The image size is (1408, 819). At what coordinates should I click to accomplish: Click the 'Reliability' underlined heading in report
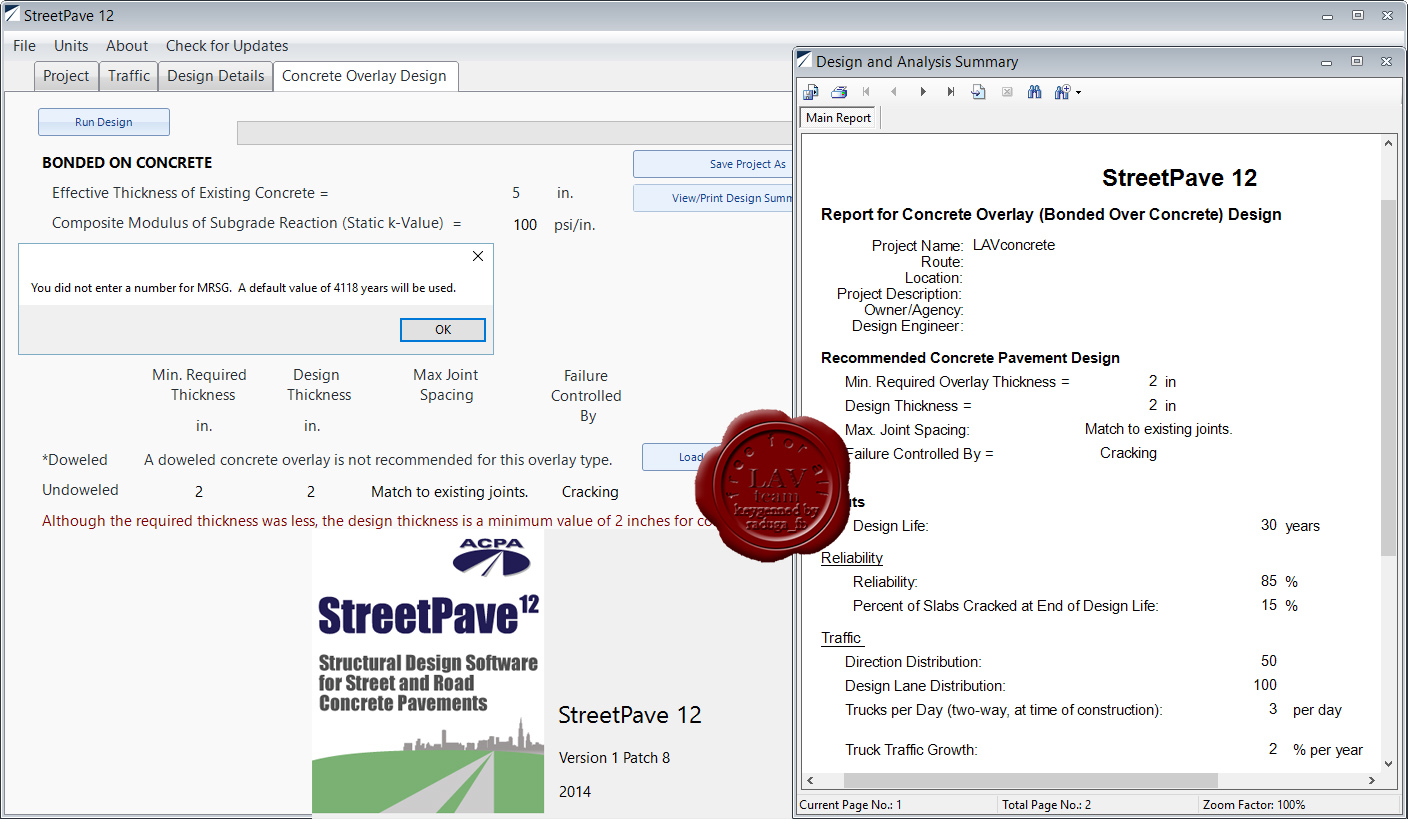point(852,558)
